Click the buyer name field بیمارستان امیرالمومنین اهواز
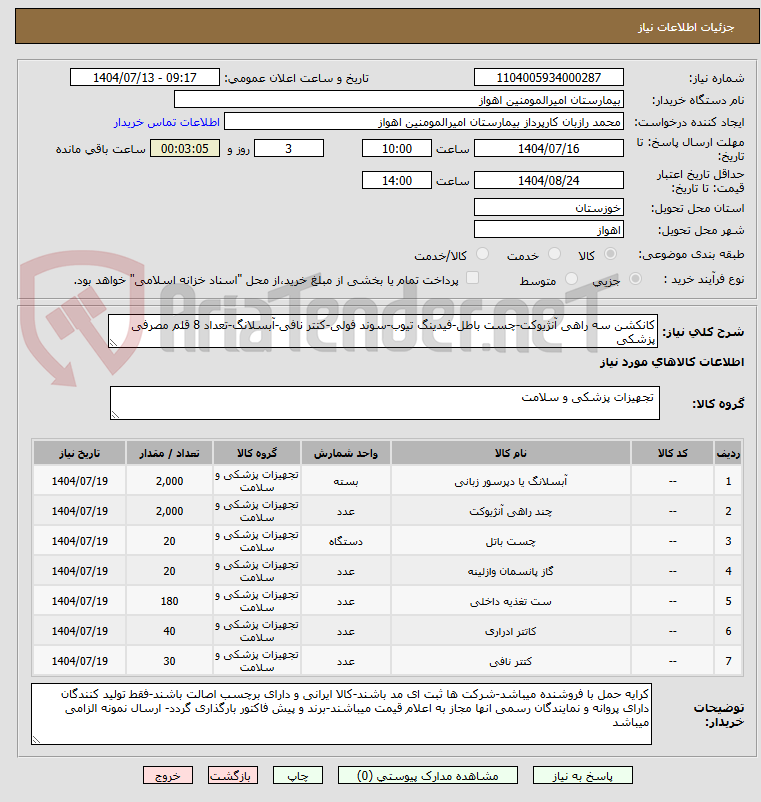Viewport: 761px width, 802px height. click(399, 99)
